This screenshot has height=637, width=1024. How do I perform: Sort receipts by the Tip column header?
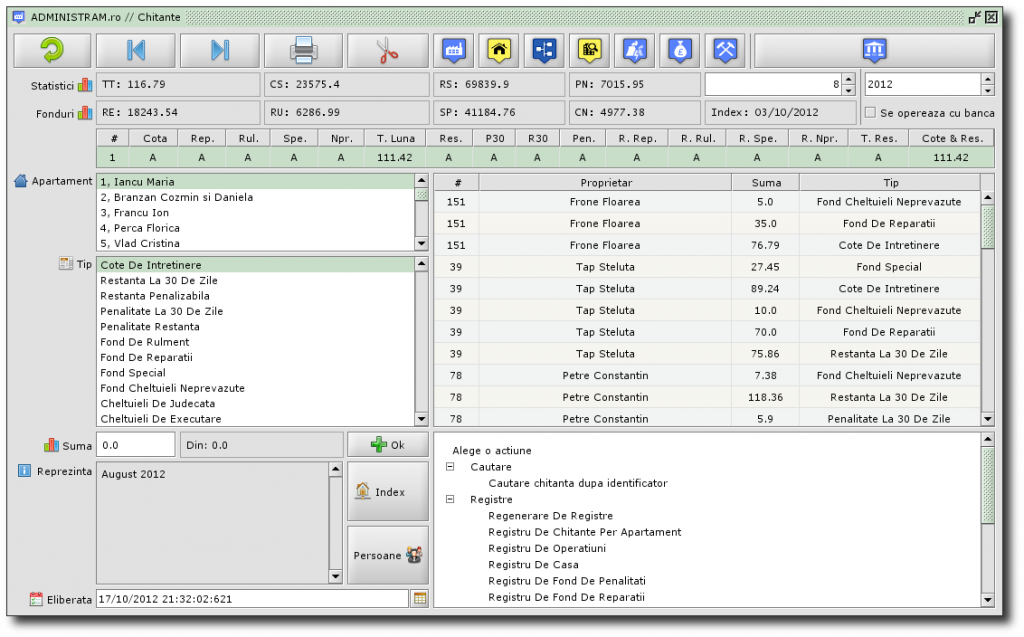pos(890,182)
